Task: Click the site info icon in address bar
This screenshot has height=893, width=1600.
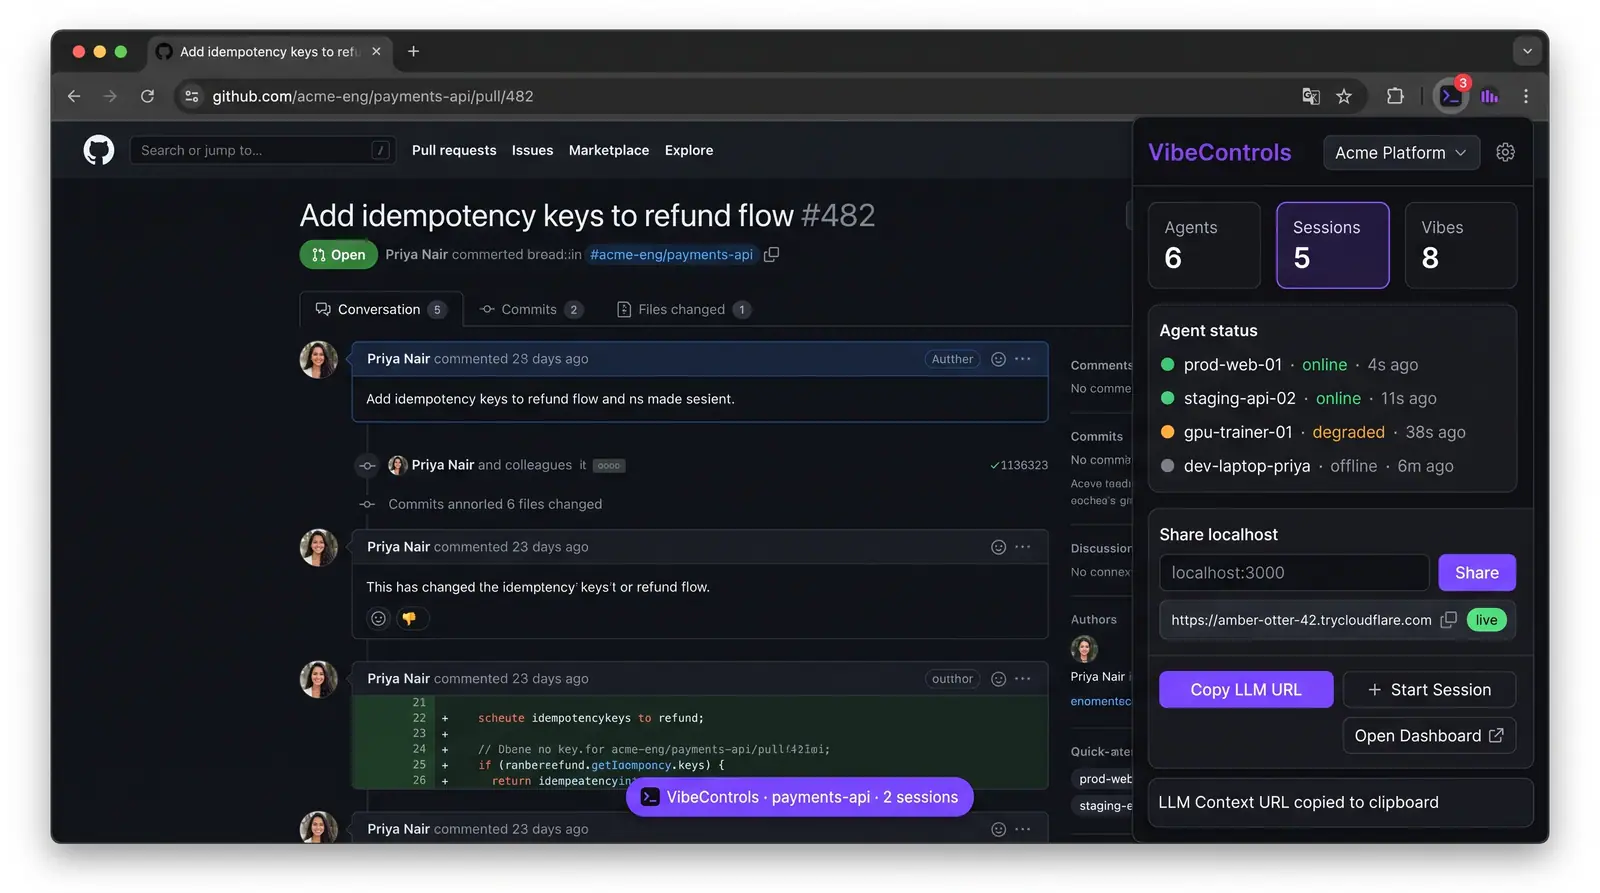Action: pos(192,96)
